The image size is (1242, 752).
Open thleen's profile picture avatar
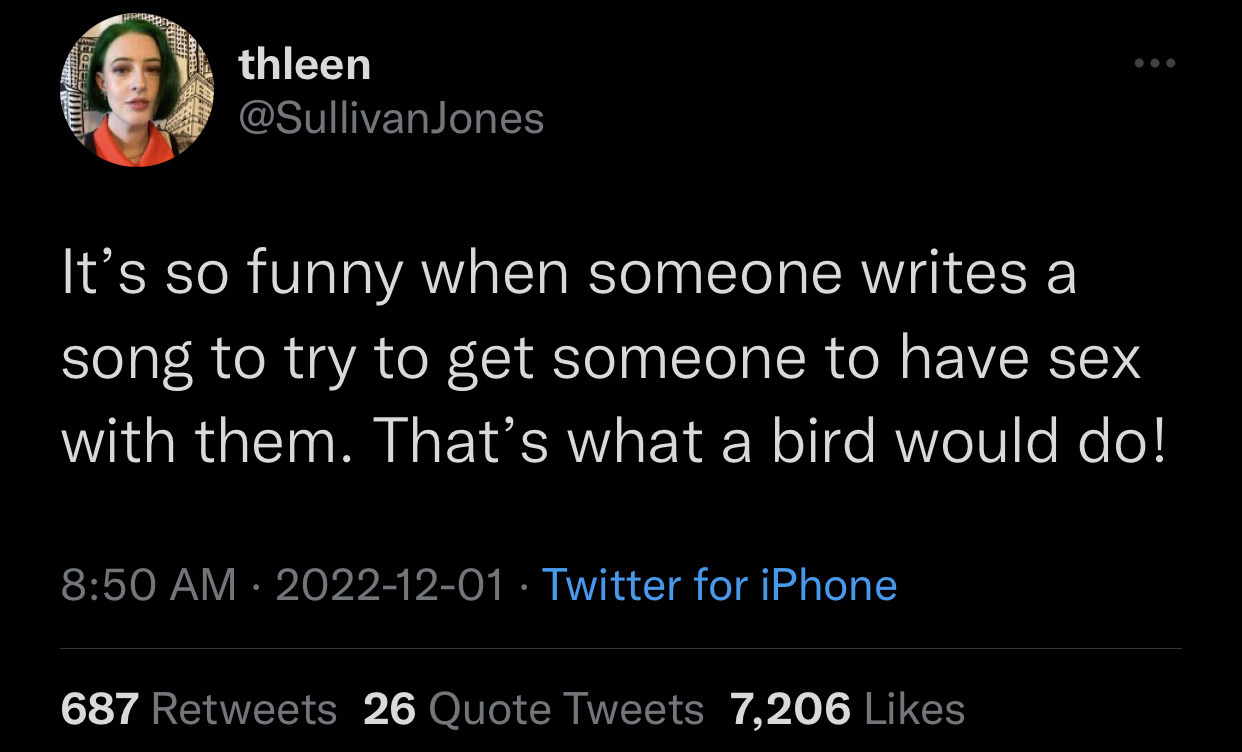coord(137,90)
